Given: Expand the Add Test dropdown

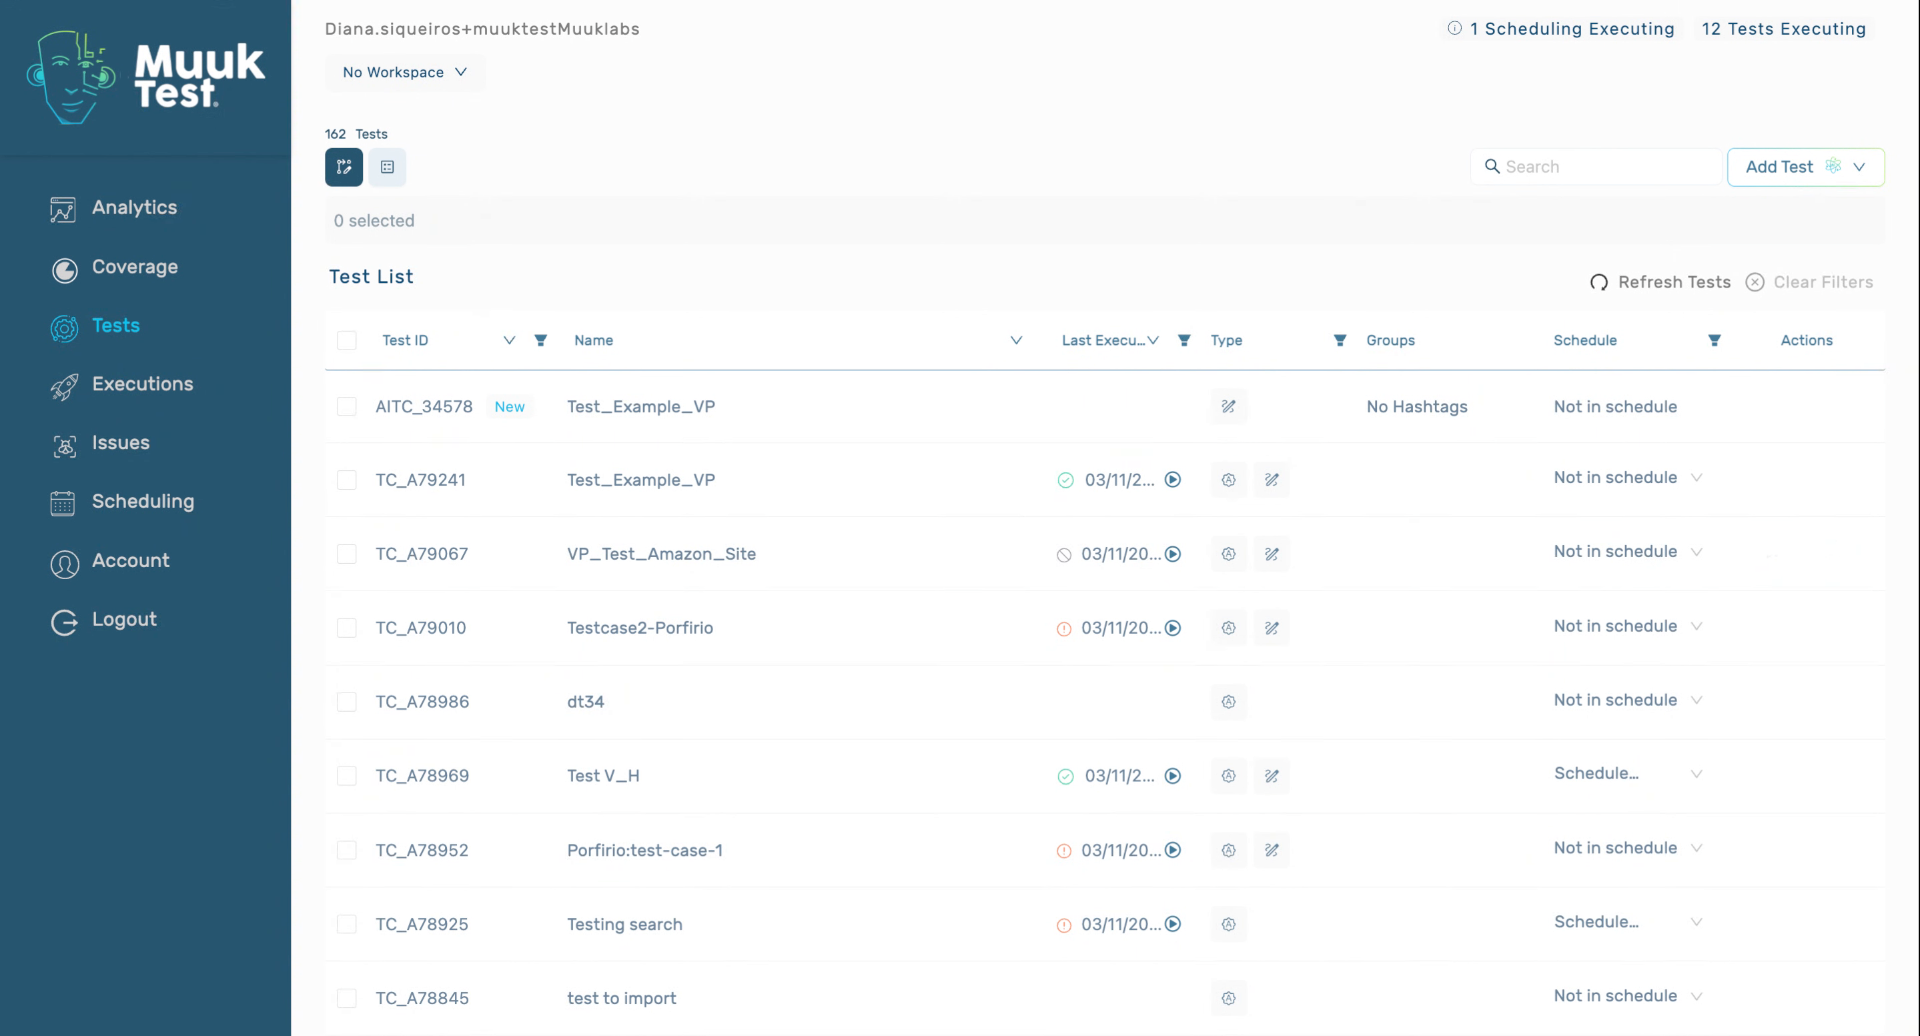Looking at the screenshot, I should click(1859, 167).
